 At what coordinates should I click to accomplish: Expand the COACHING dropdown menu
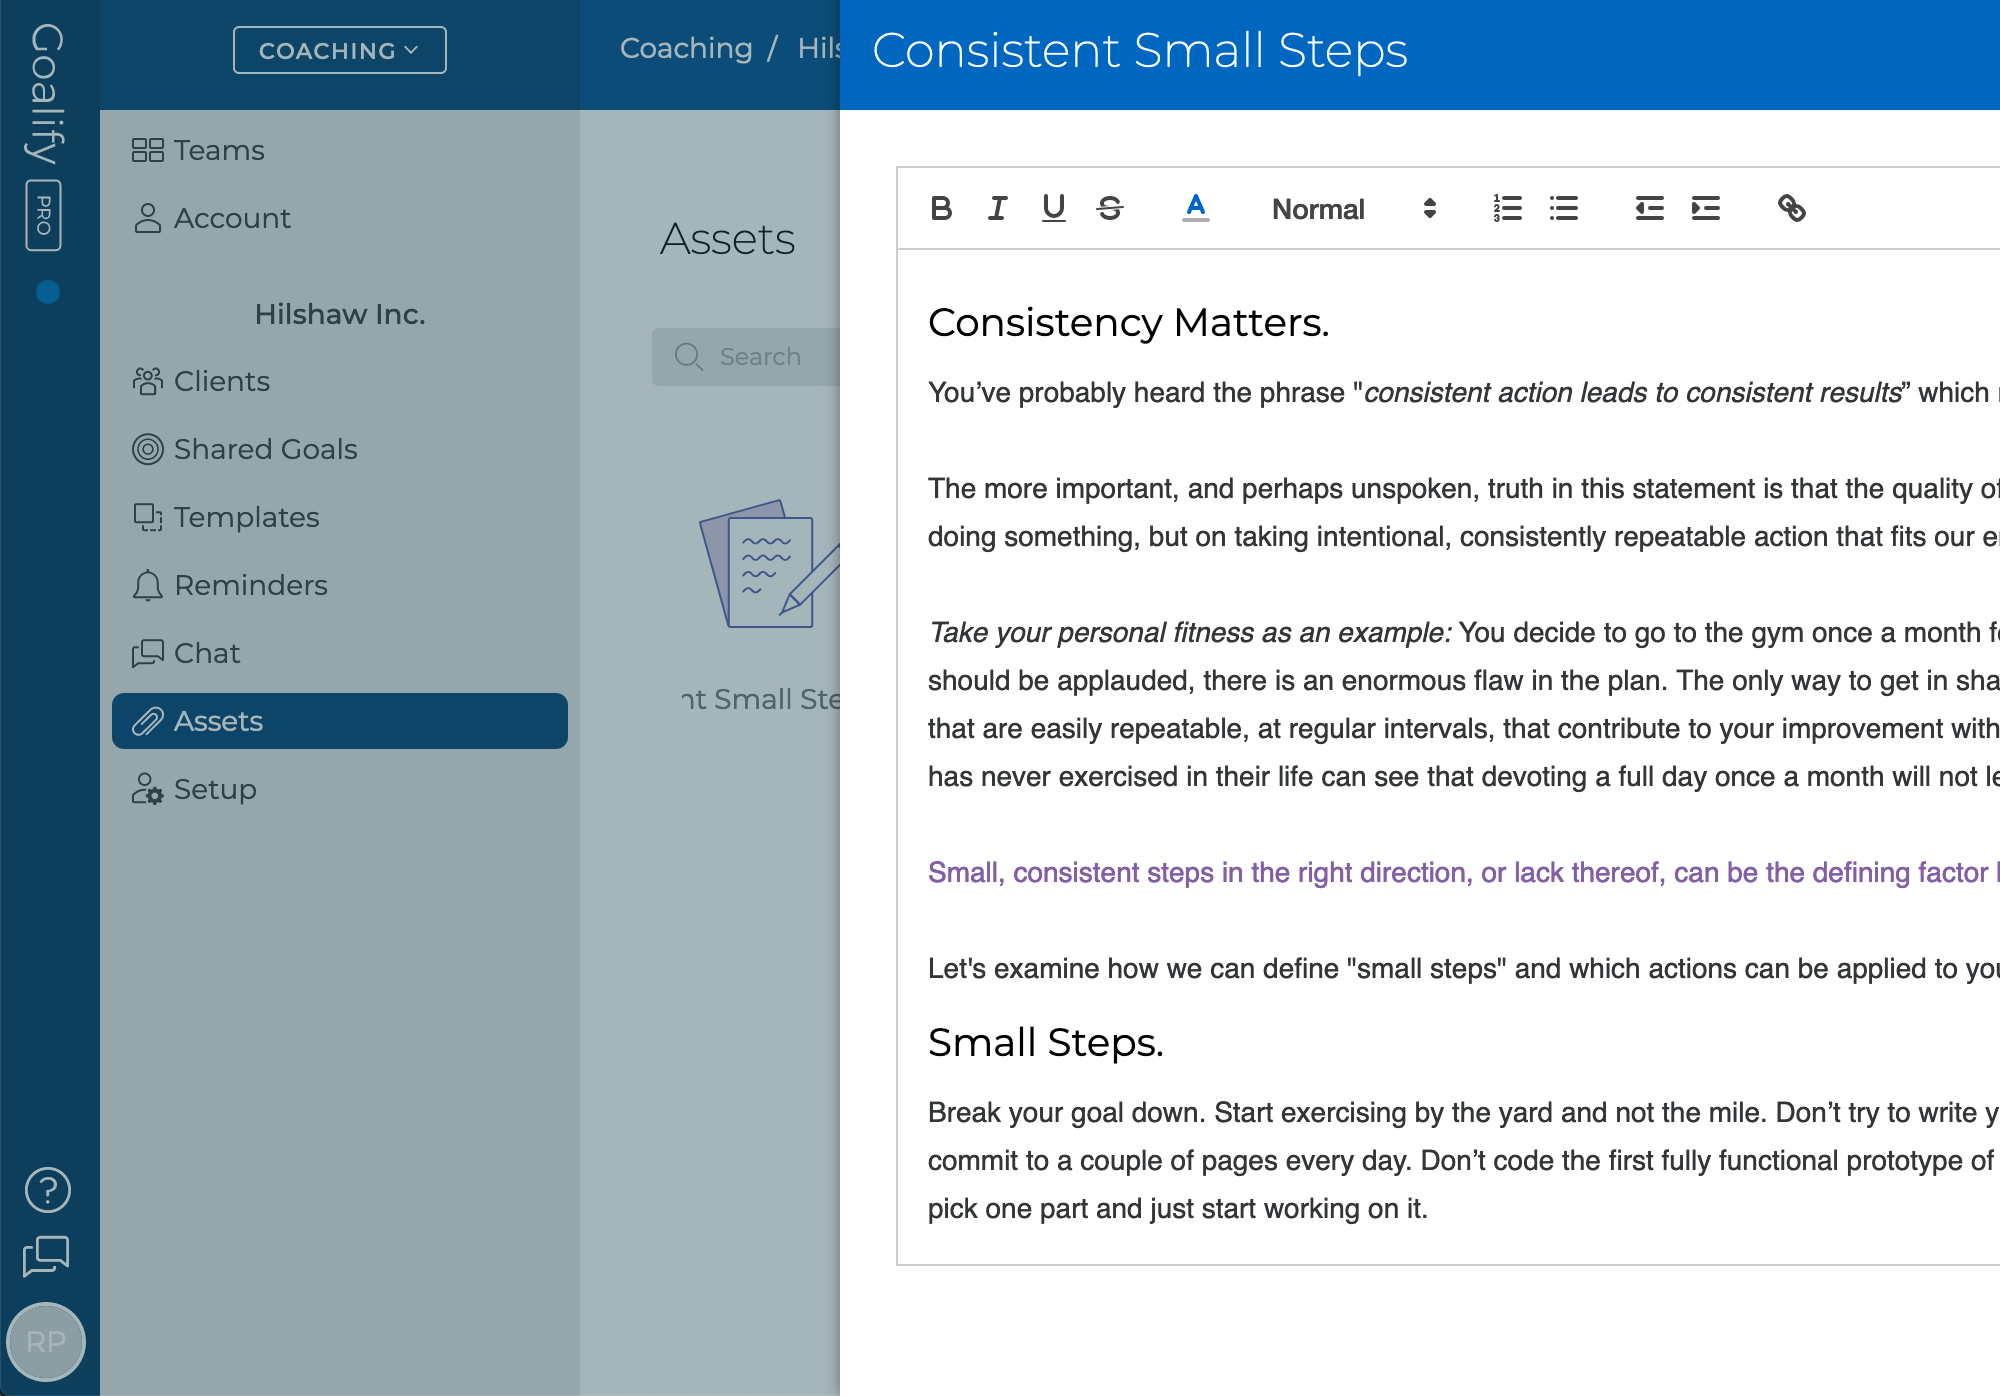[339, 50]
